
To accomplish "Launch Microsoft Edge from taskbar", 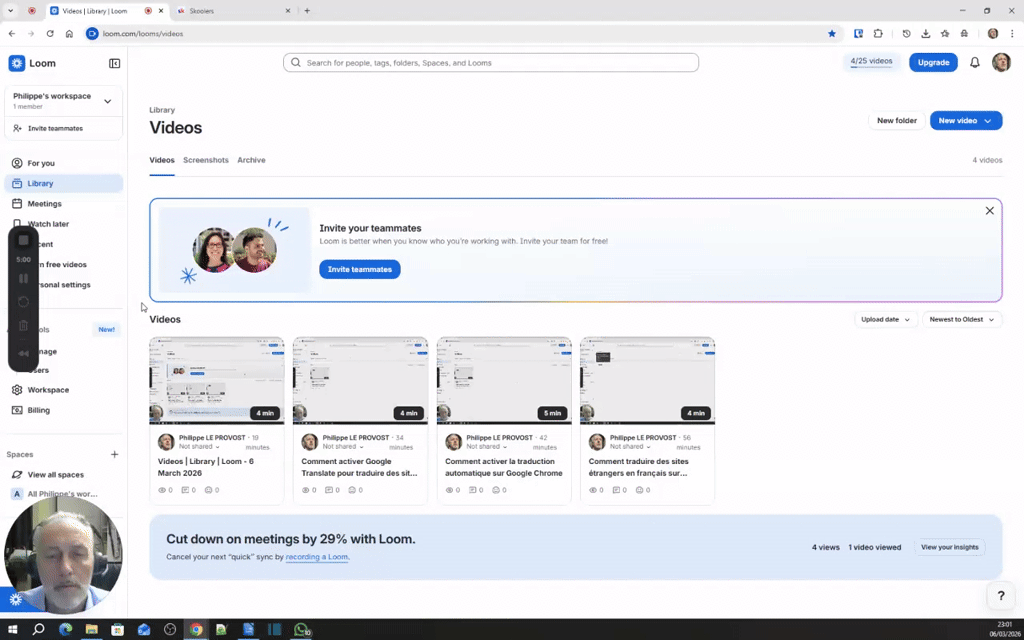I will tap(65, 630).
